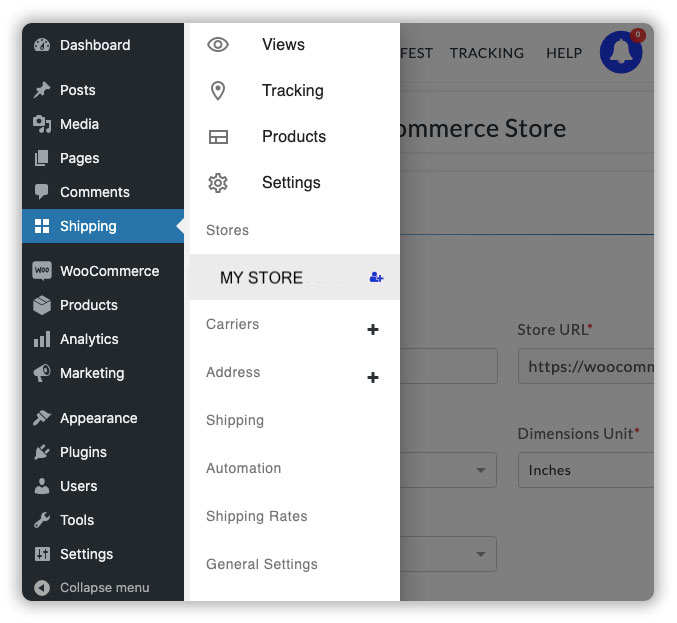This screenshot has width=677, height=623.
Task: Go to Media in WordPress sidebar
Action: pos(79,124)
